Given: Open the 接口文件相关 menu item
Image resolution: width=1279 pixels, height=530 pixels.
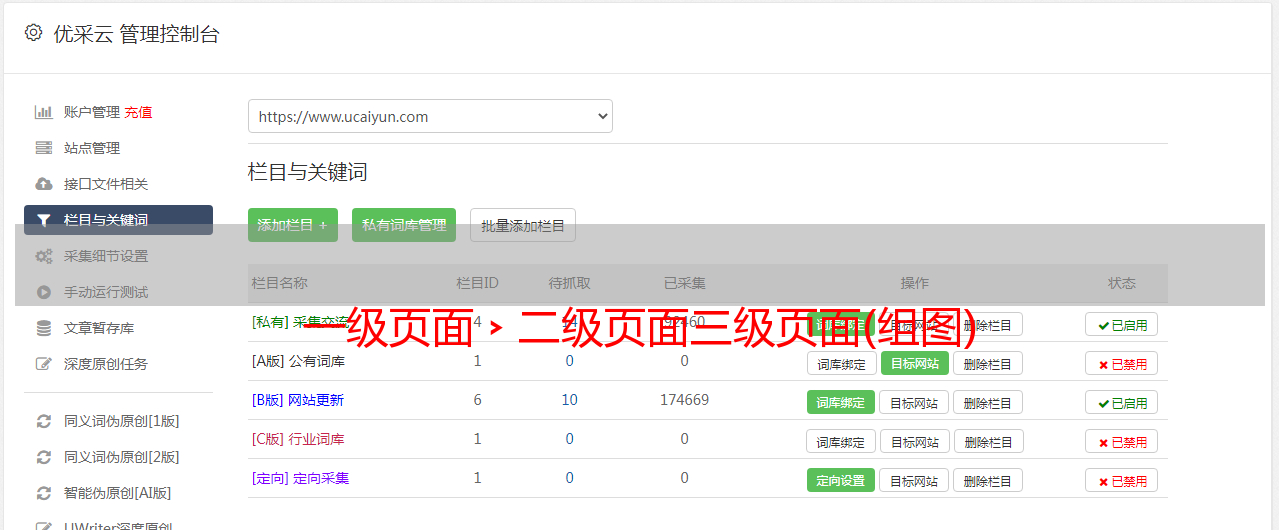Looking at the screenshot, I should [106, 184].
